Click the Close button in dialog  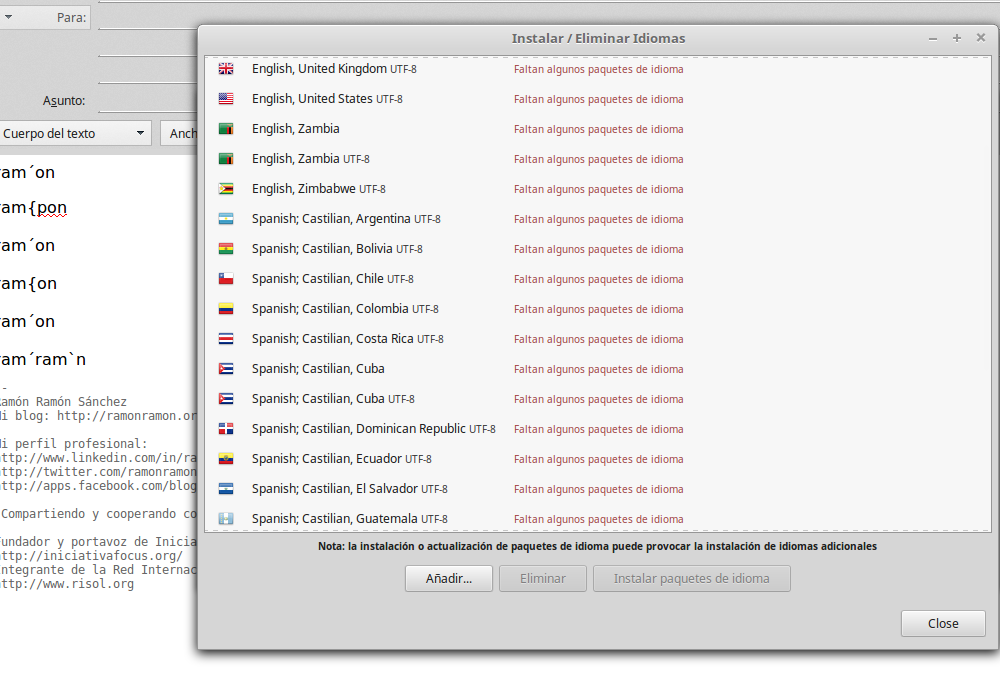(942, 623)
